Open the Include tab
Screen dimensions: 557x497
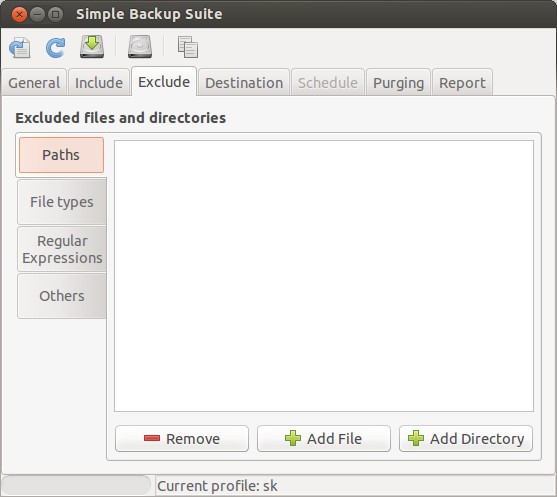tap(99, 82)
